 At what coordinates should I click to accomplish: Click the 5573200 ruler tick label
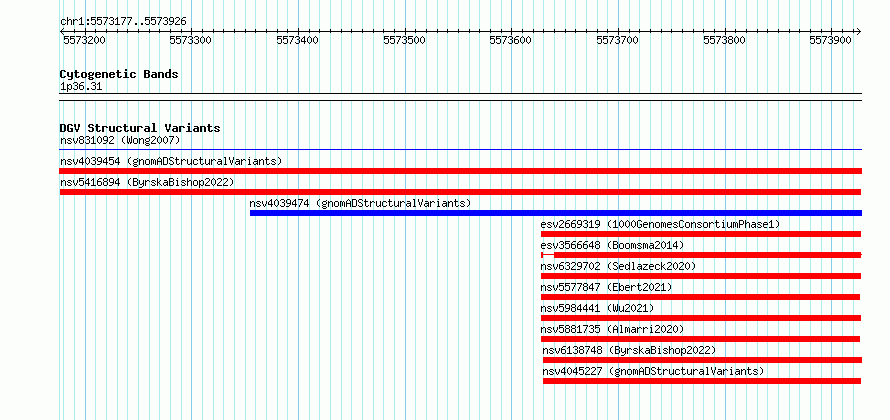(x=84, y=40)
